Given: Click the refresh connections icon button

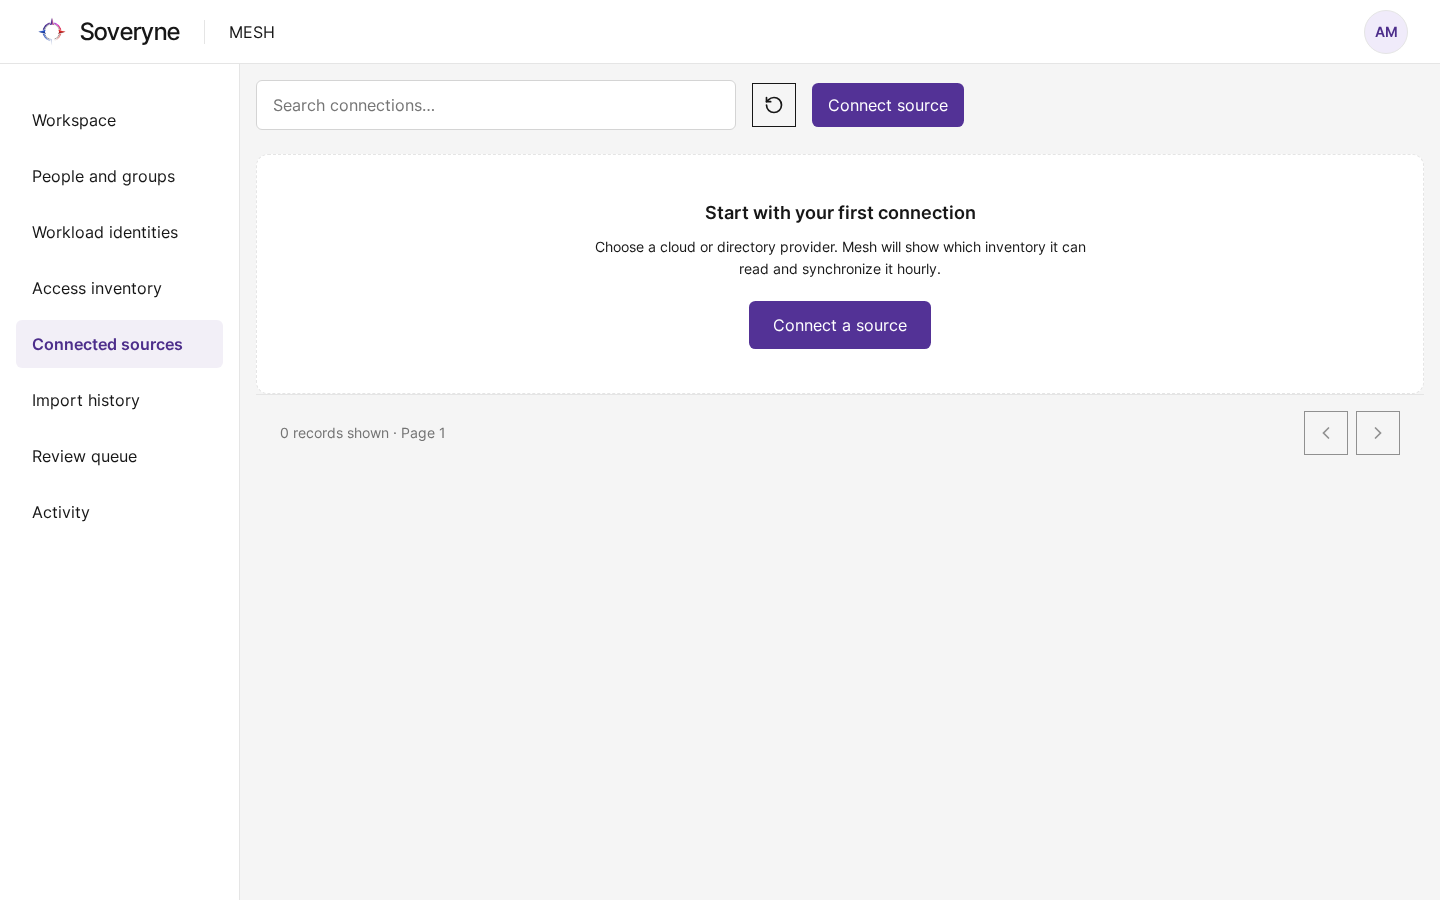Looking at the screenshot, I should pos(774,105).
